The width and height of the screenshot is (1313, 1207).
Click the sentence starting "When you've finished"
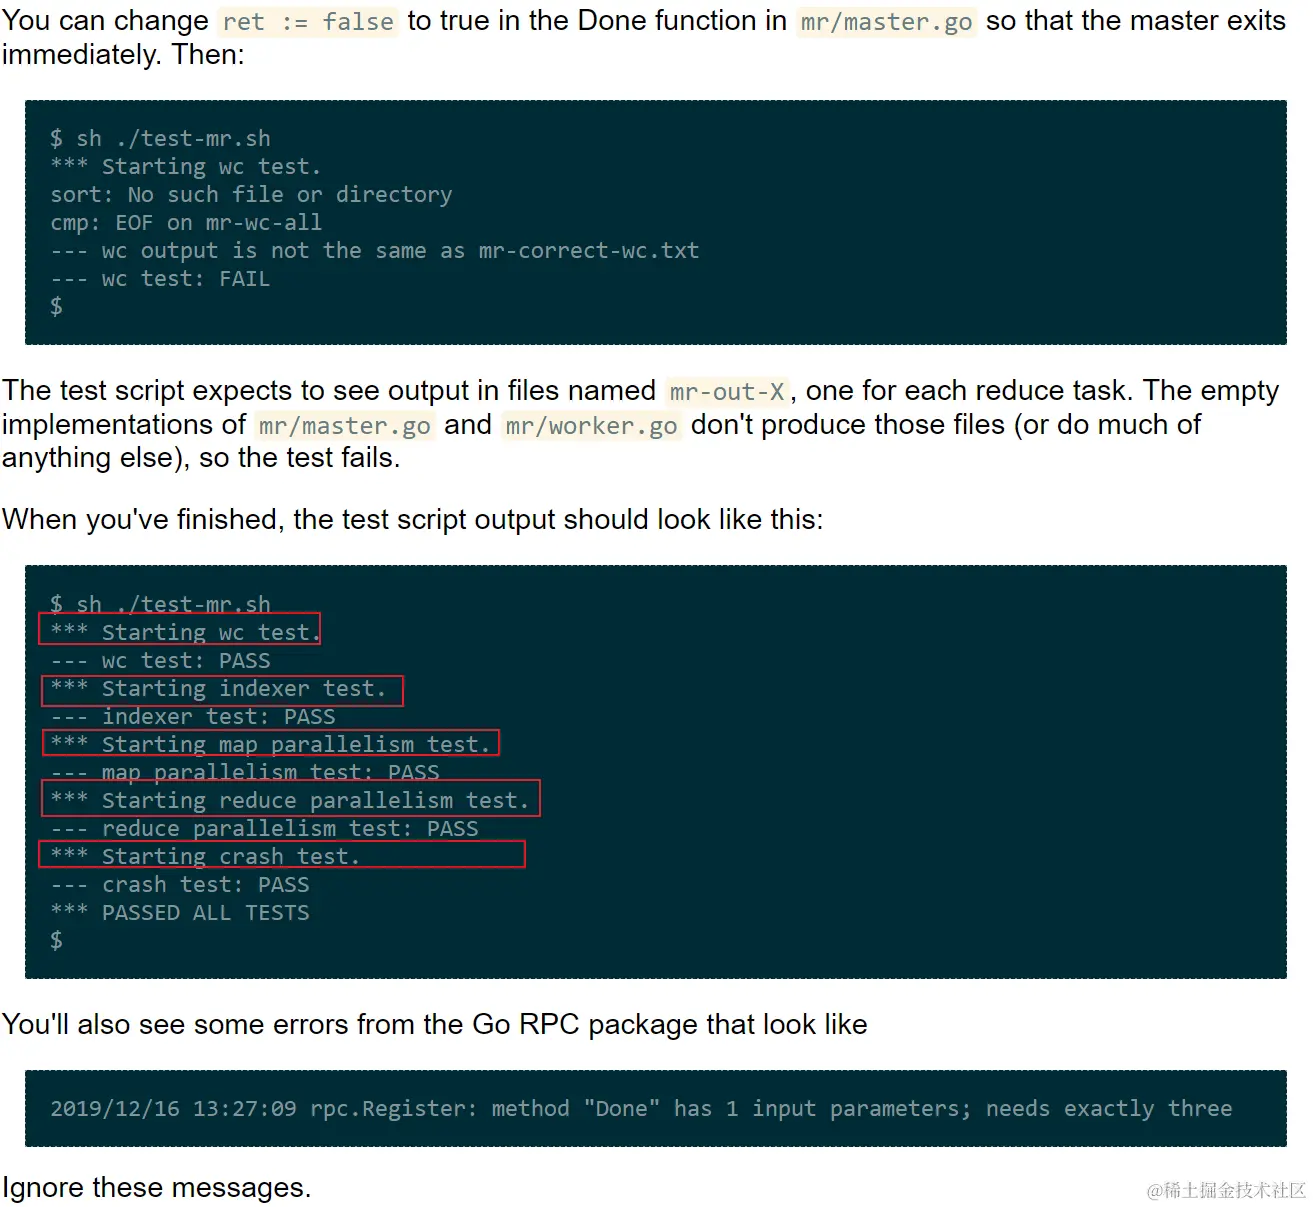pyautogui.click(x=413, y=520)
